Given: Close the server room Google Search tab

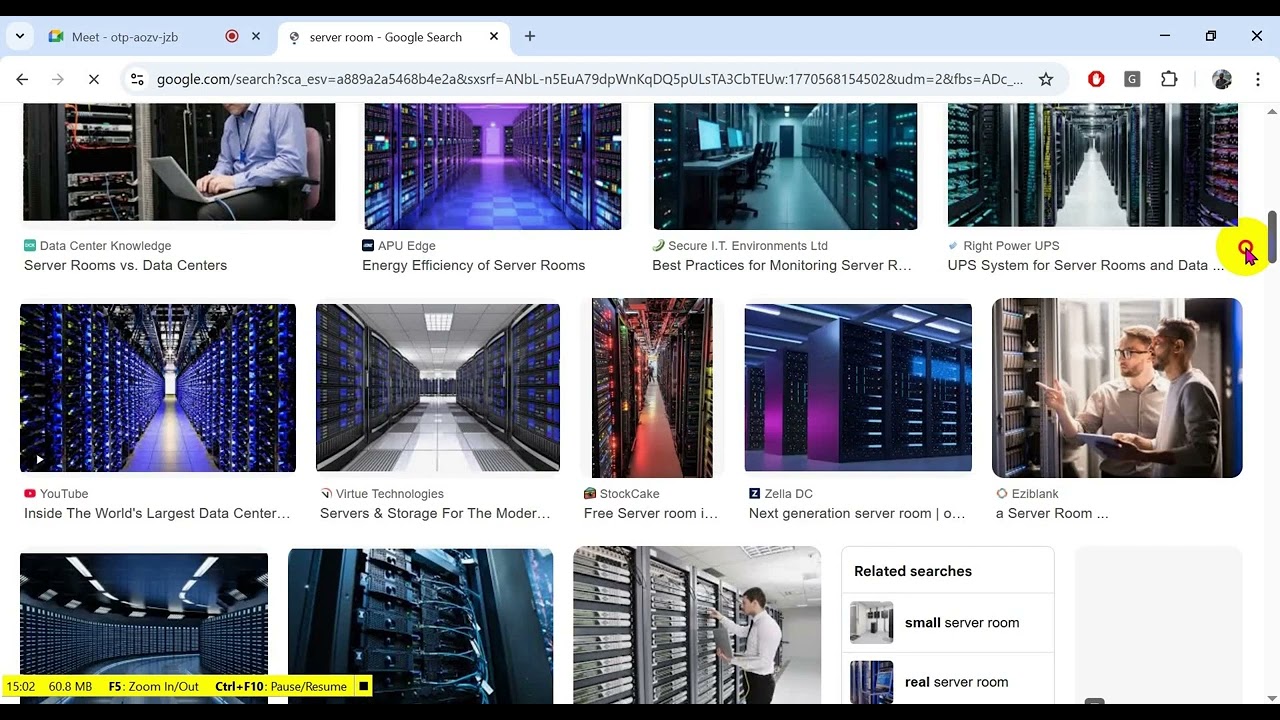Looking at the screenshot, I should click(x=494, y=36).
